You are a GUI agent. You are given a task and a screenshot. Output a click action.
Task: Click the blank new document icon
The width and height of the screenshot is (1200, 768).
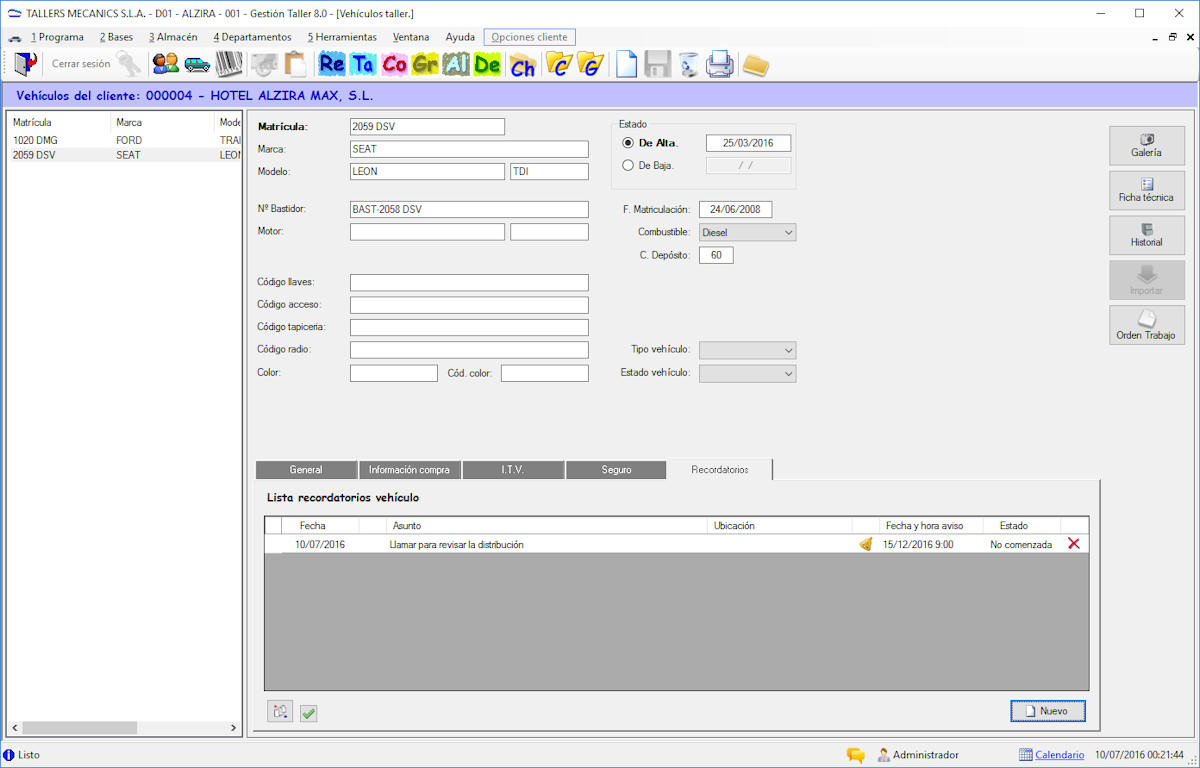click(626, 64)
